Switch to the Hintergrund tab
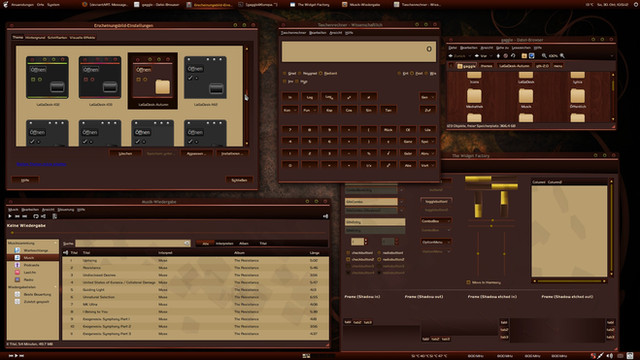Screen dimensions: 640x360 [35, 38]
